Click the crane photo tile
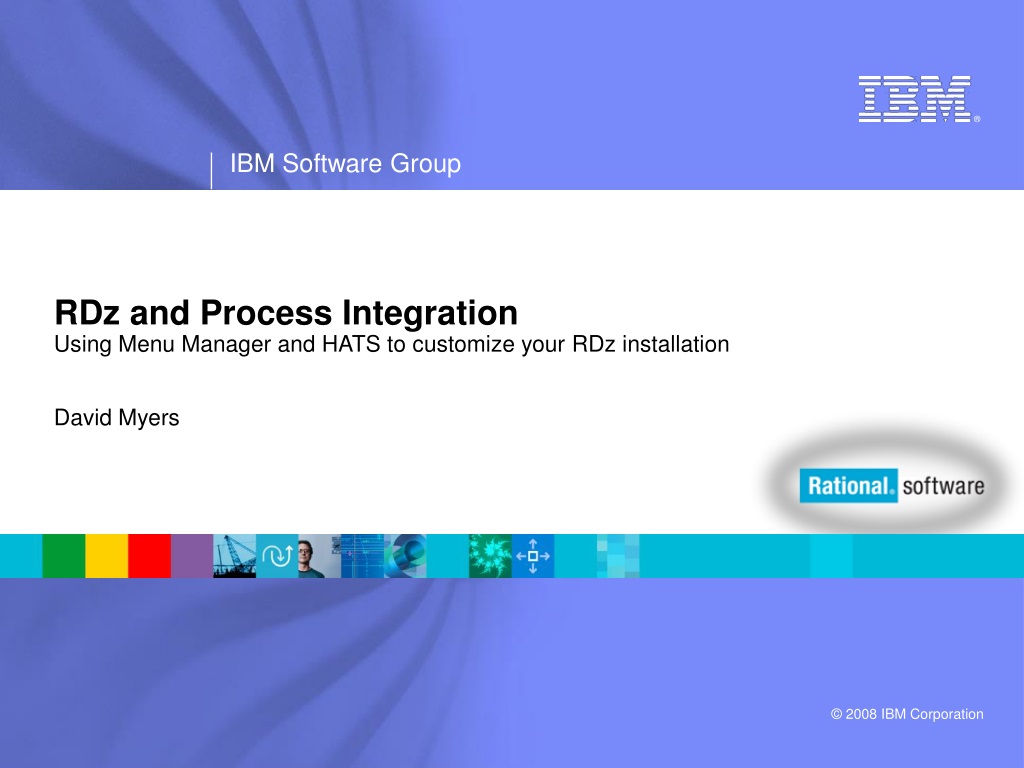Image resolution: width=1024 pixels, height=768 pixels. click(x=234, y=556)
